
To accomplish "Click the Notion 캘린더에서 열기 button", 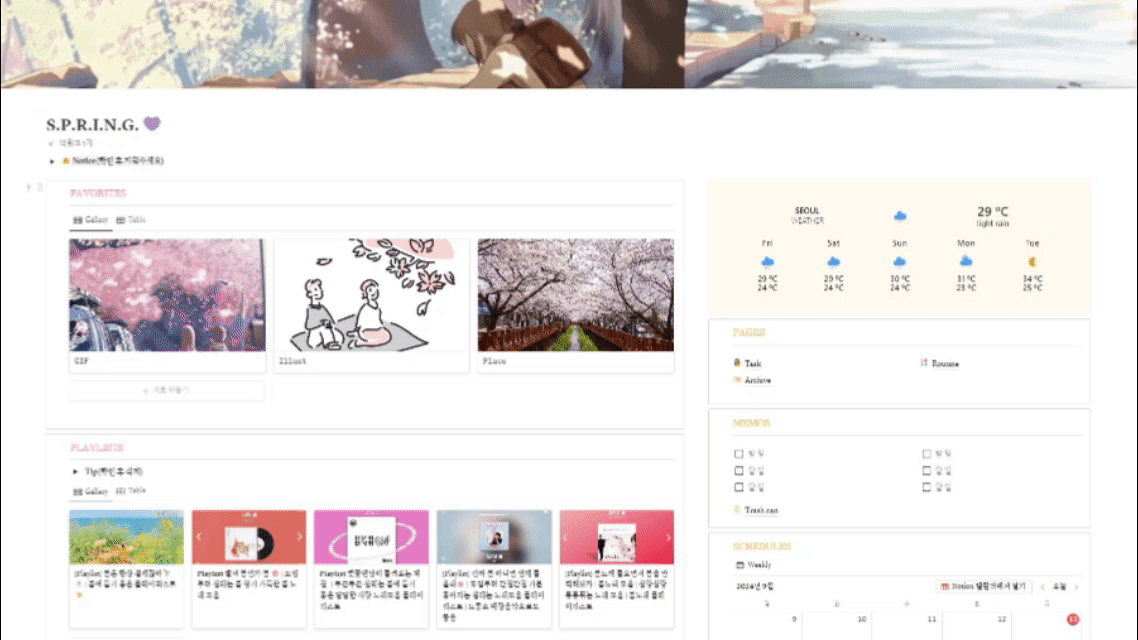I will [x=983, y=586].
